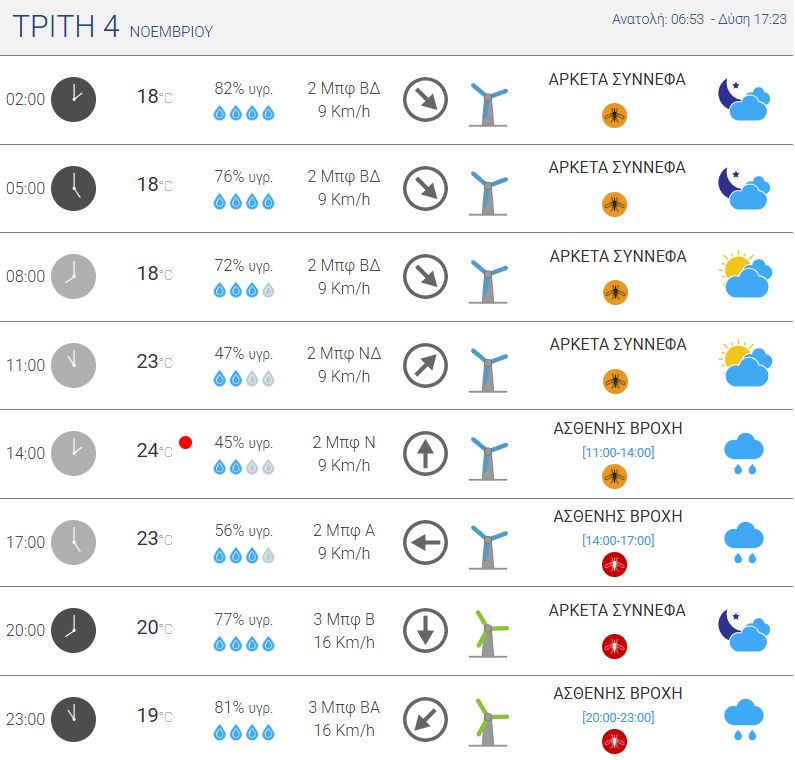795x760 pixels.
Task: Click the humidity droplets for 47% υγρ.
Action: 243,379
